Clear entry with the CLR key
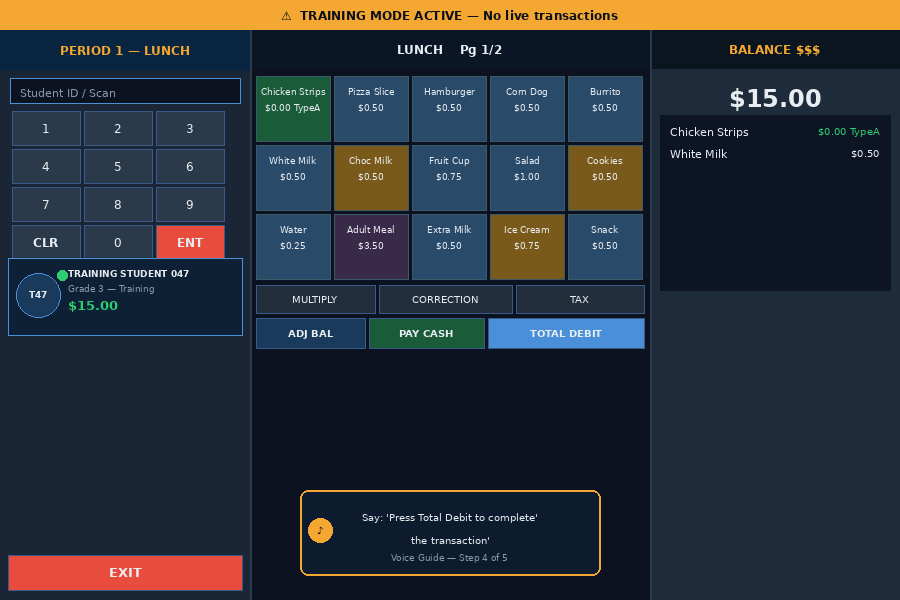This screenshot has height=600, width=900. click(x=46, y=242)
